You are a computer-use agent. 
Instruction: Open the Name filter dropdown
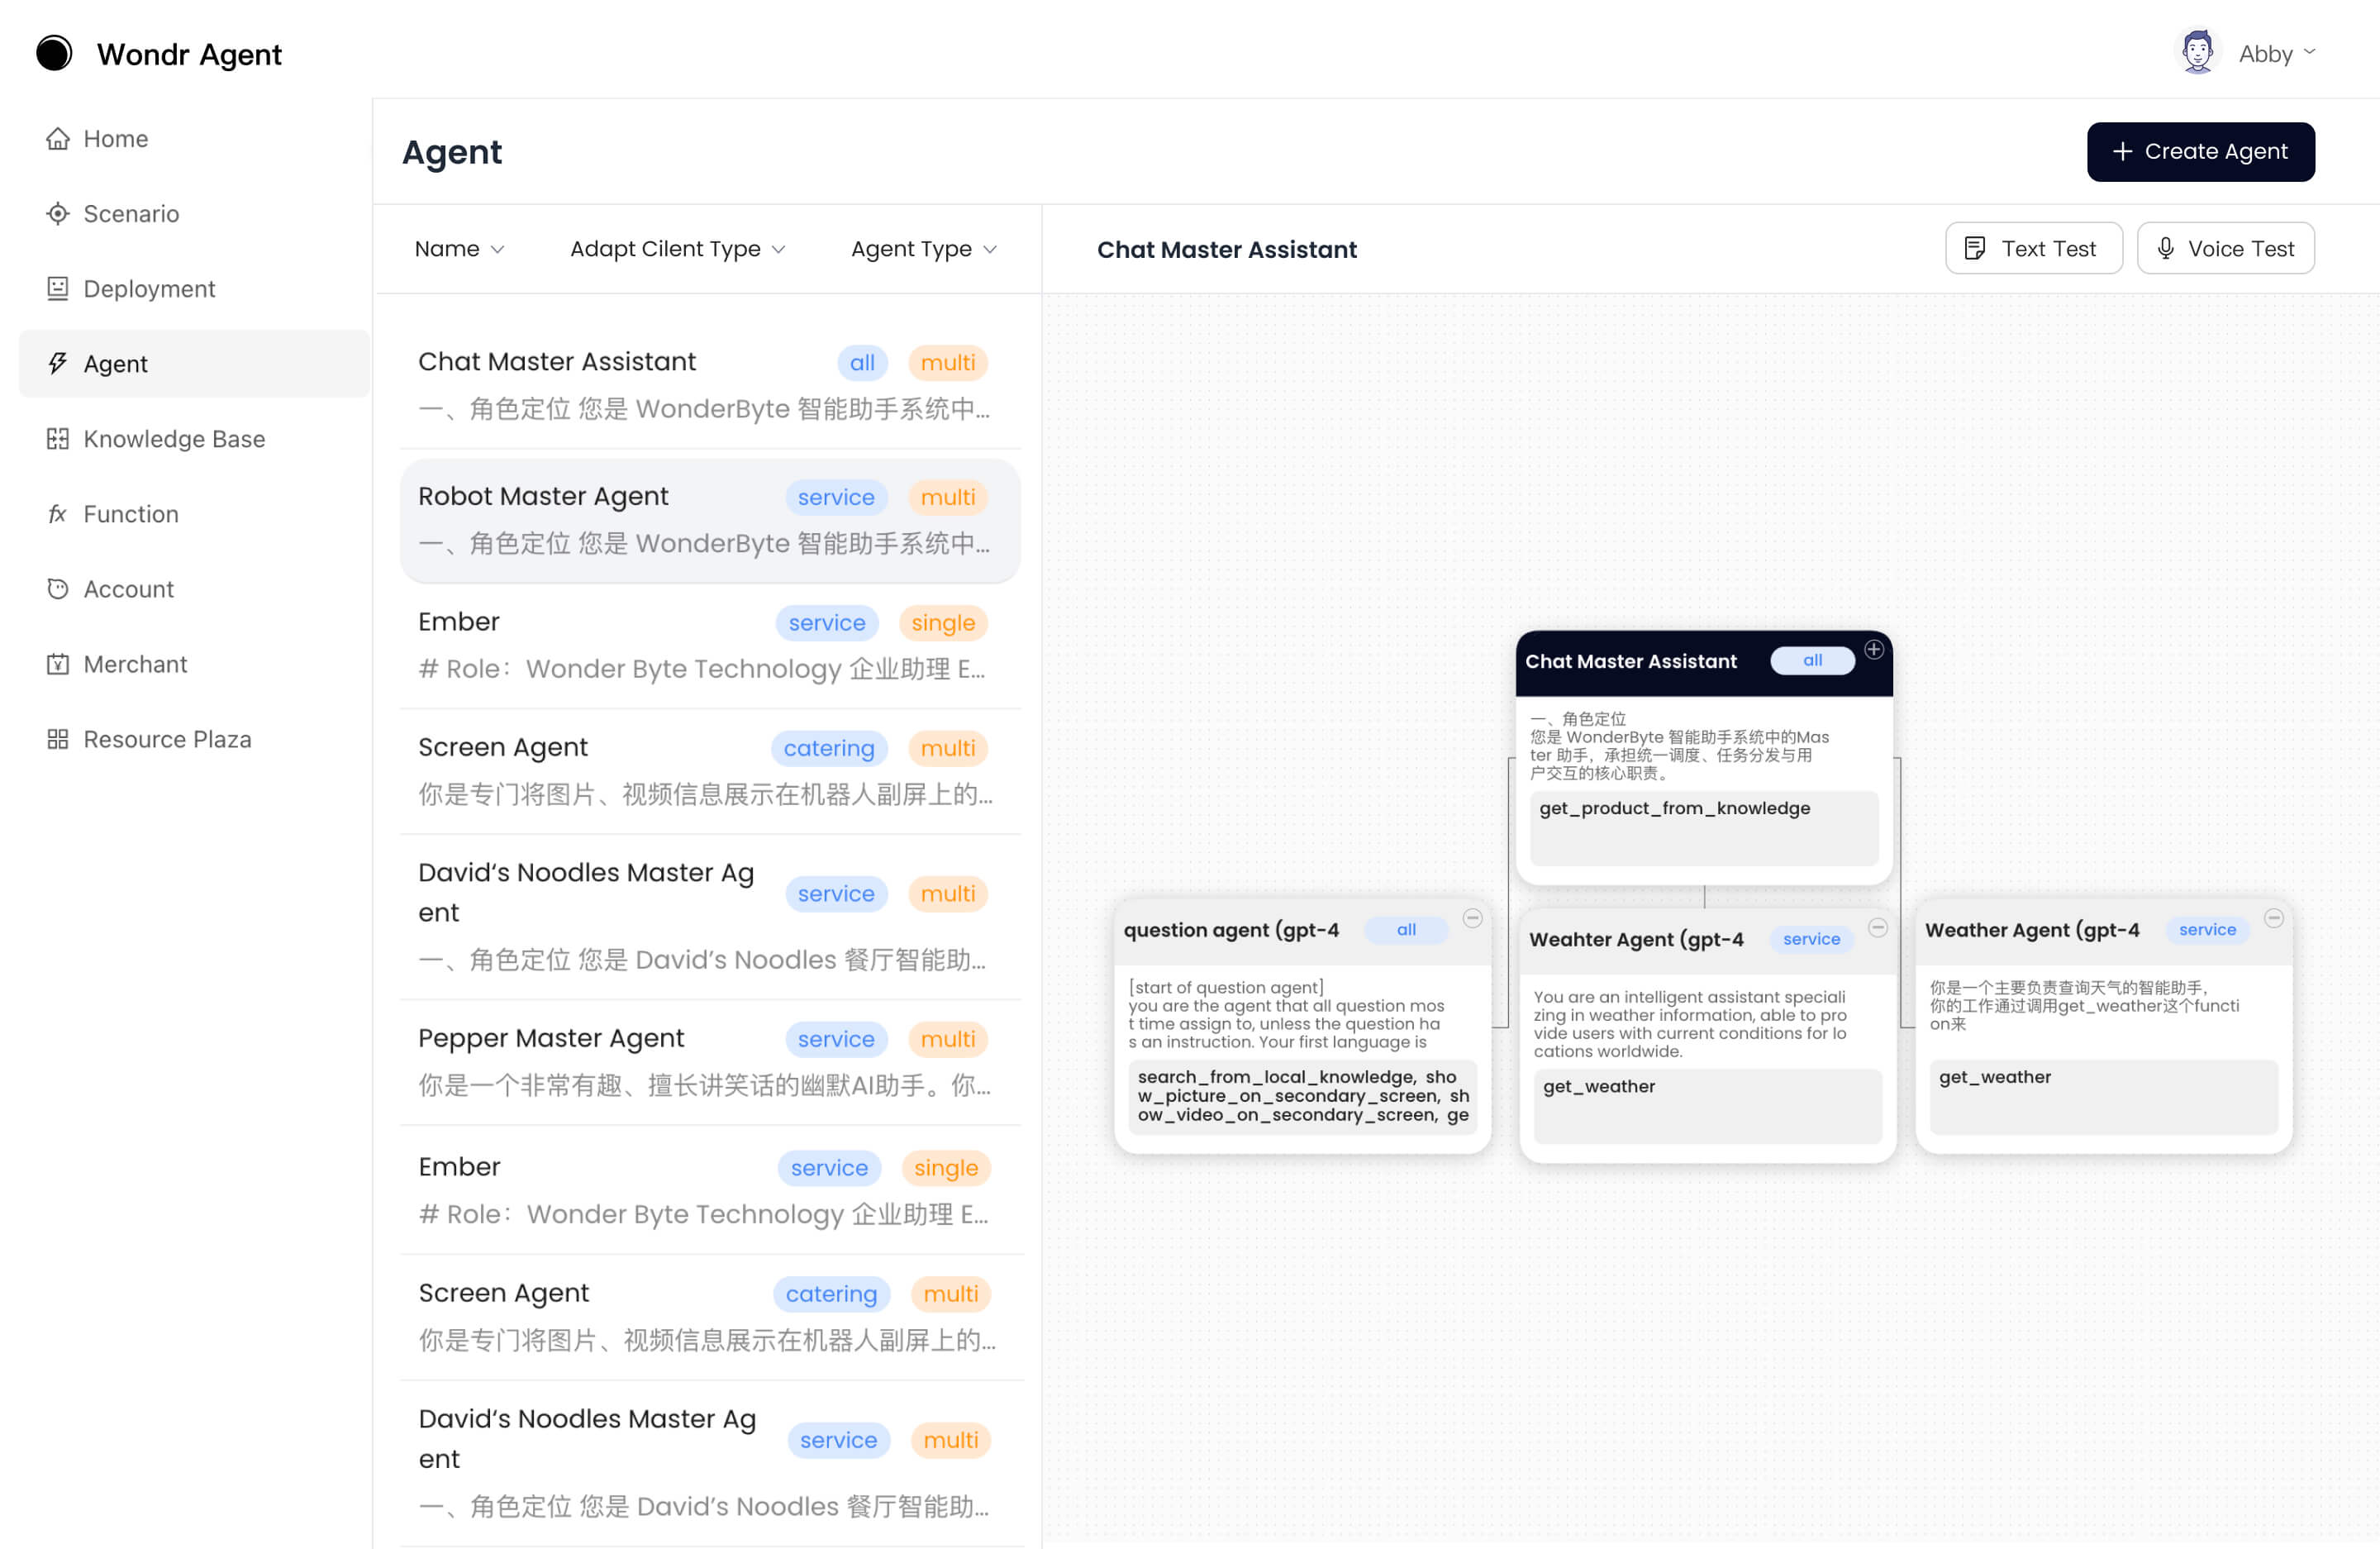coord(459,249)
